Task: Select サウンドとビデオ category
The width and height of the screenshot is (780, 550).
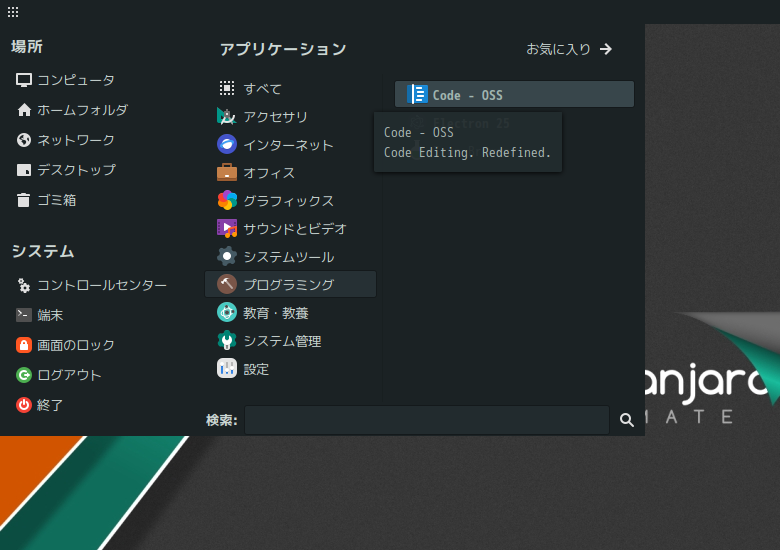Action: point(291,229)
